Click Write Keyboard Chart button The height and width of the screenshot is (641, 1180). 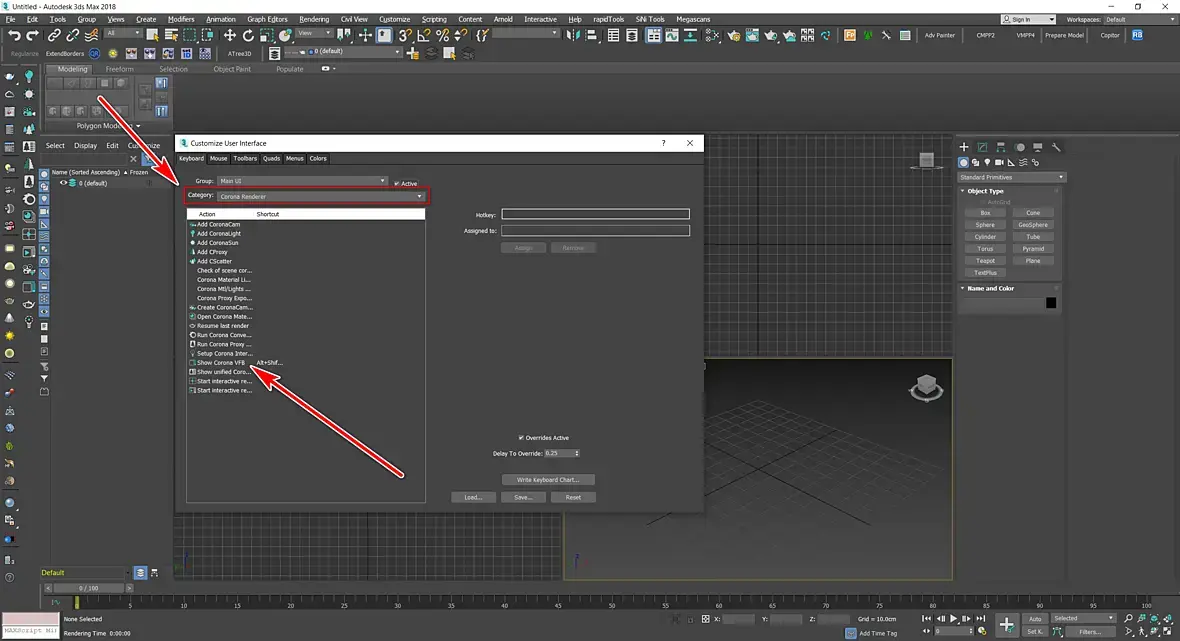pyautogui.click(x=548, y=480)
